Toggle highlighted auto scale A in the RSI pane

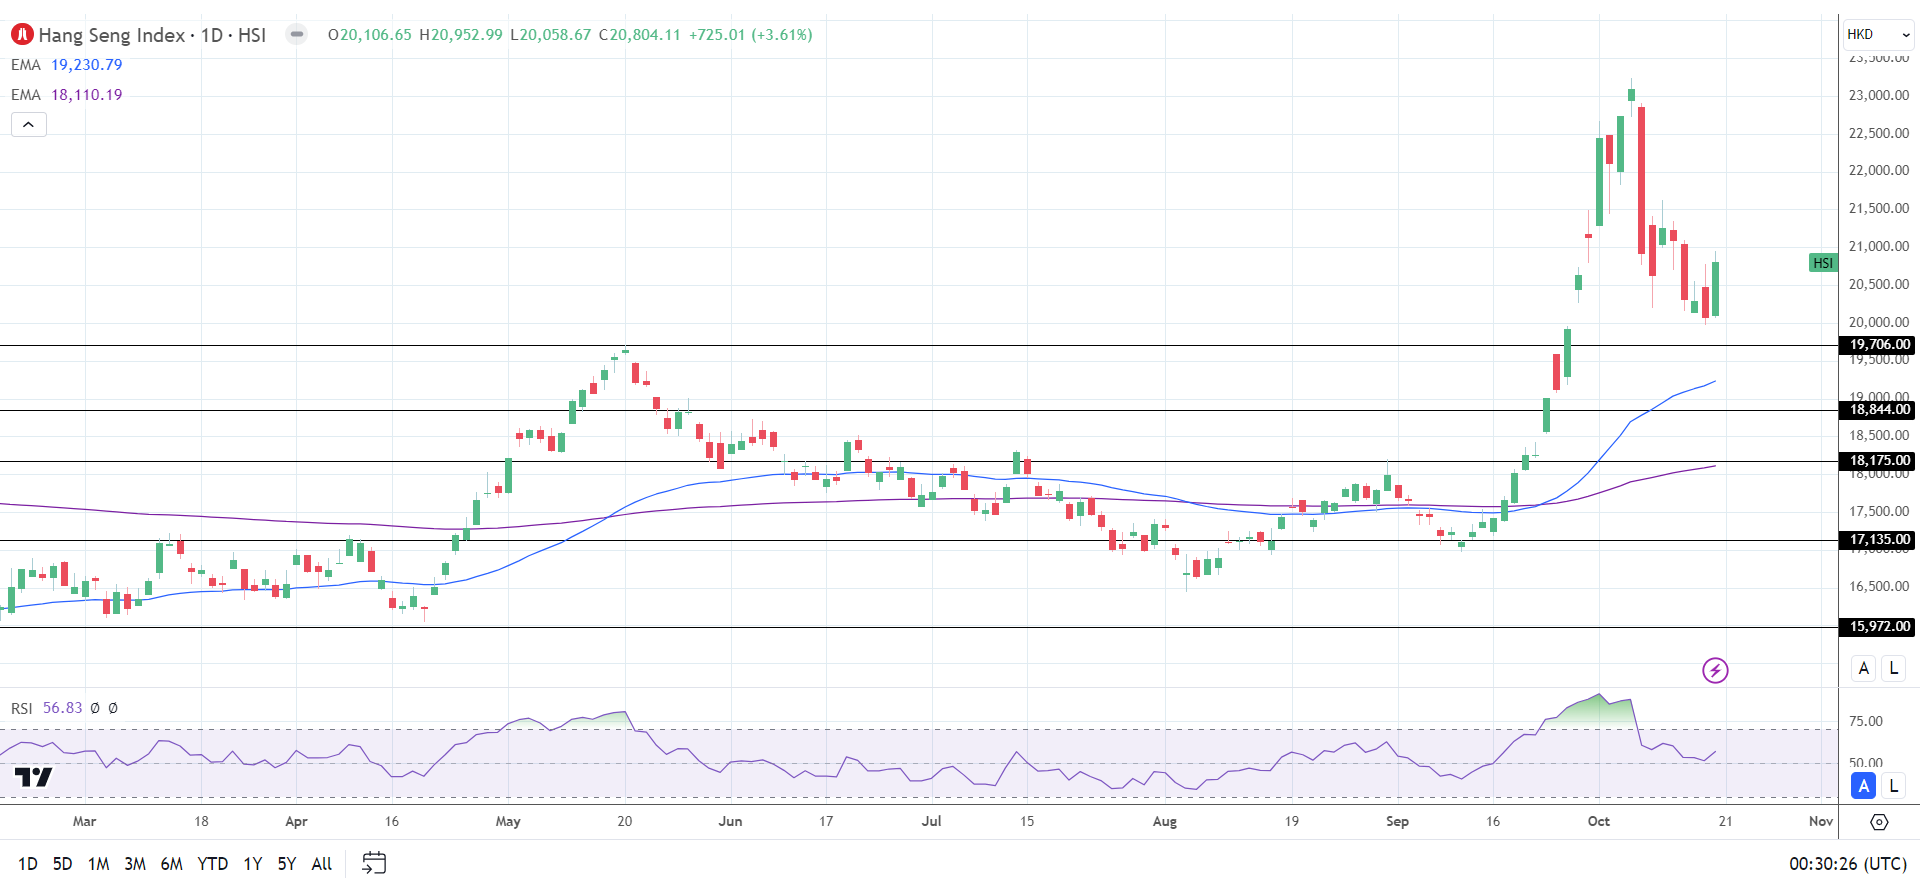1864,786
